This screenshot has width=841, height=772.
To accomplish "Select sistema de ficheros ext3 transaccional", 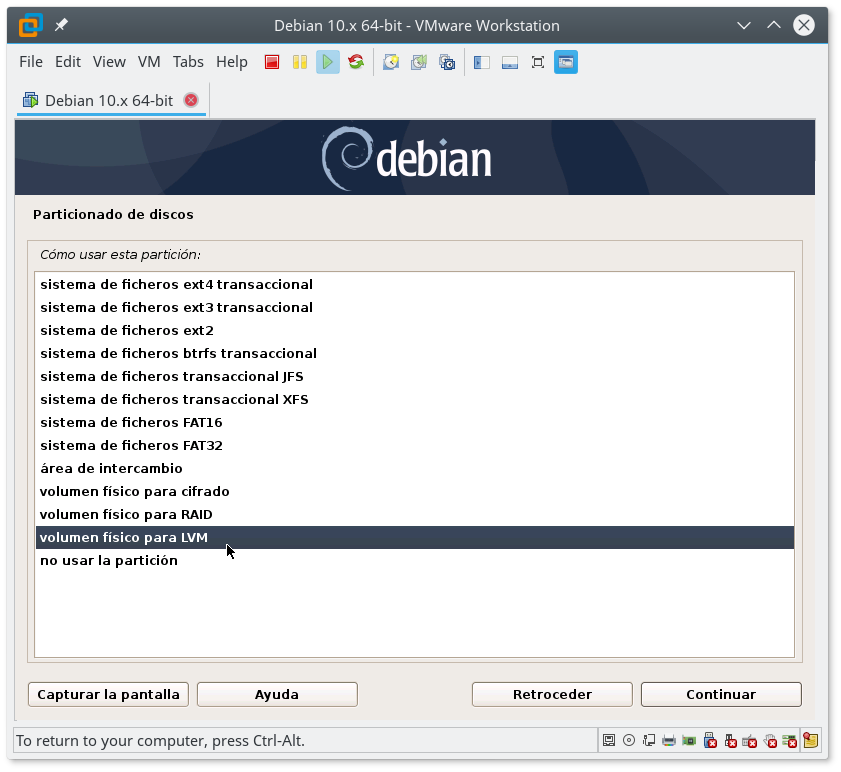I will [415, 307].
